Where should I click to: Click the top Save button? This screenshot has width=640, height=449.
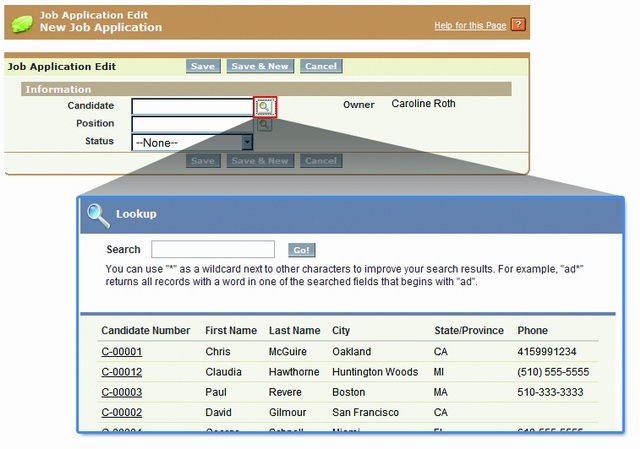(x=203, y=66)
